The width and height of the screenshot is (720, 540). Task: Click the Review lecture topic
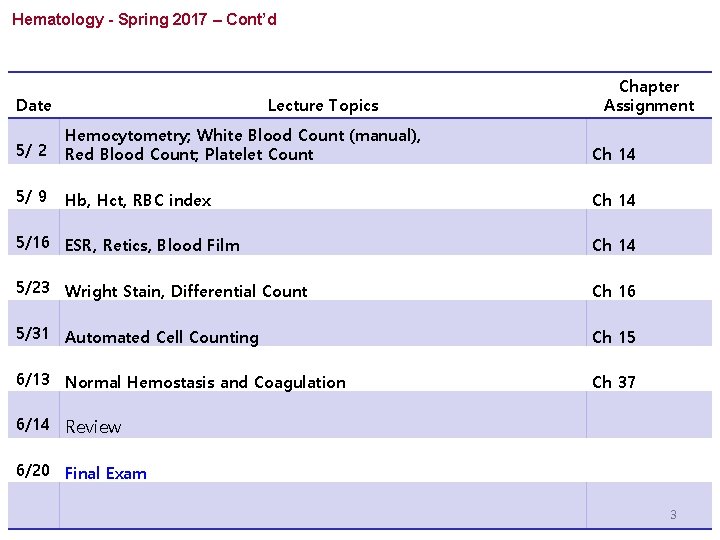click(x=93, y=427)
